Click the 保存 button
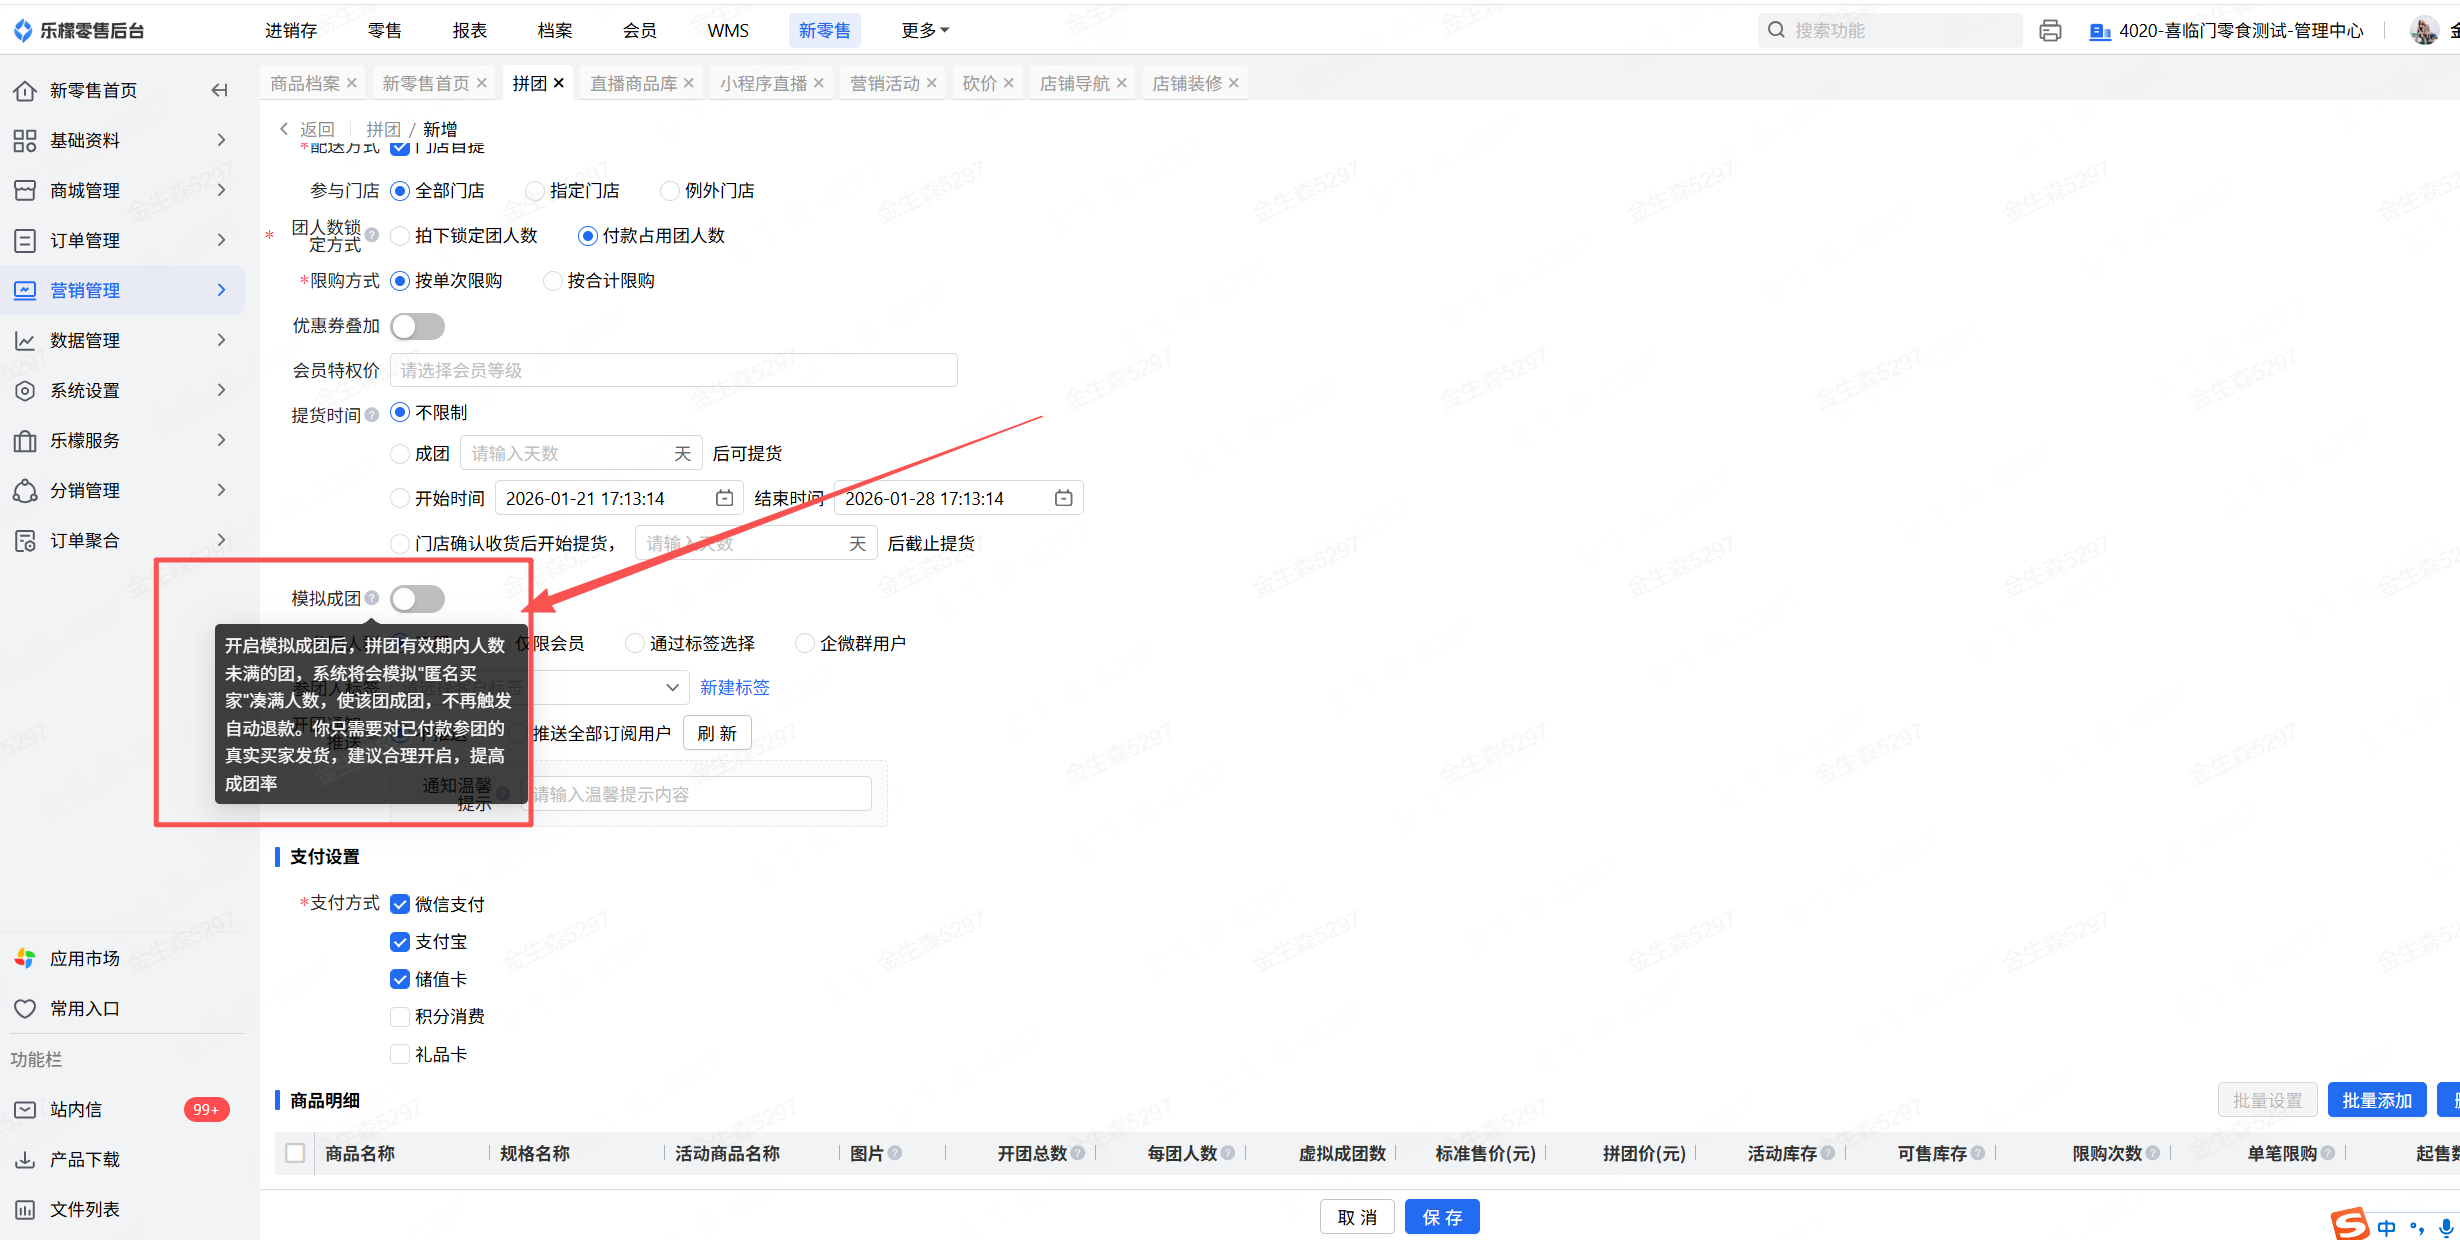Viewport: 2460px width, 1240px height. [1441, 1217]
